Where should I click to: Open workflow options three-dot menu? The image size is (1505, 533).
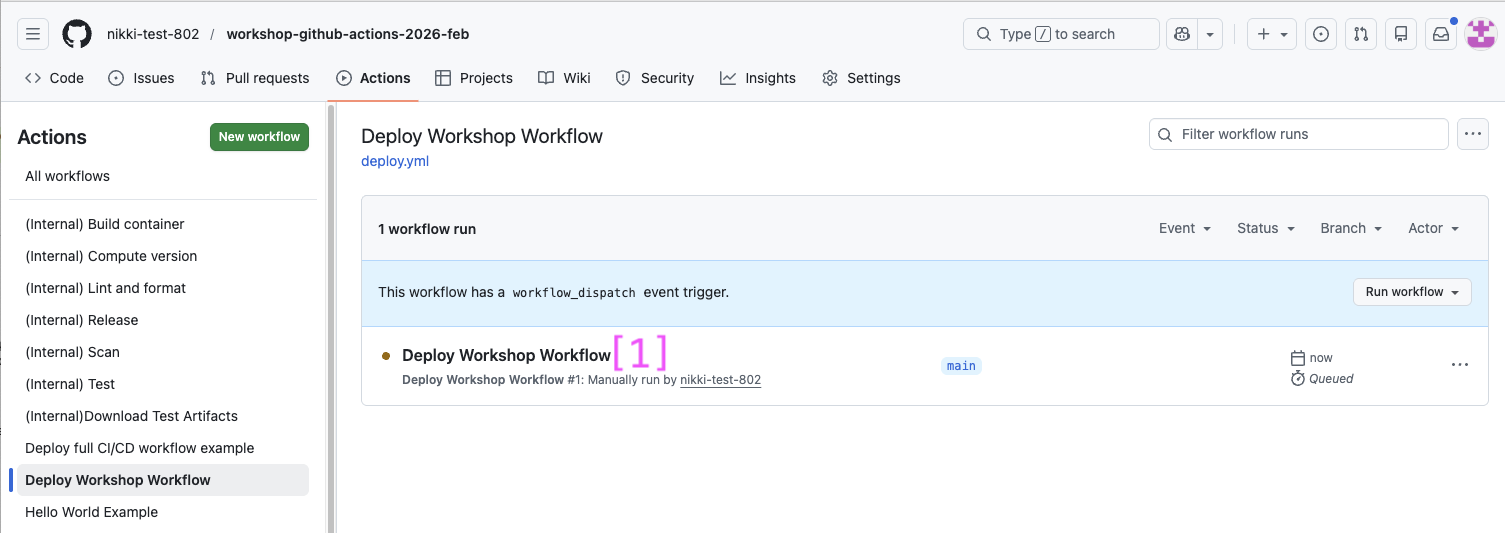click(1472, 134)
